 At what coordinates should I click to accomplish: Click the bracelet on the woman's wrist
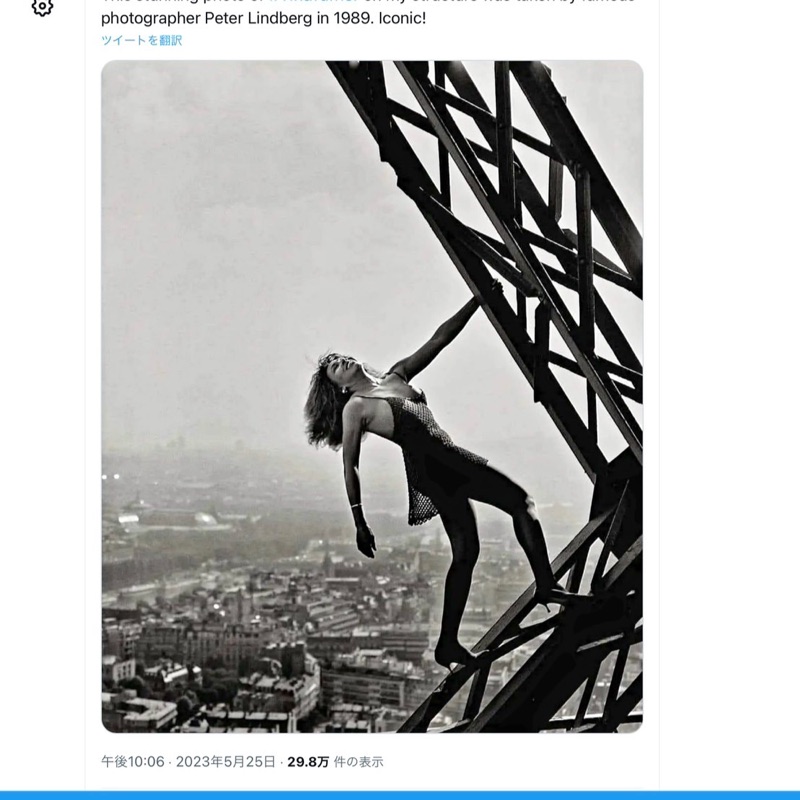point(356,506)
